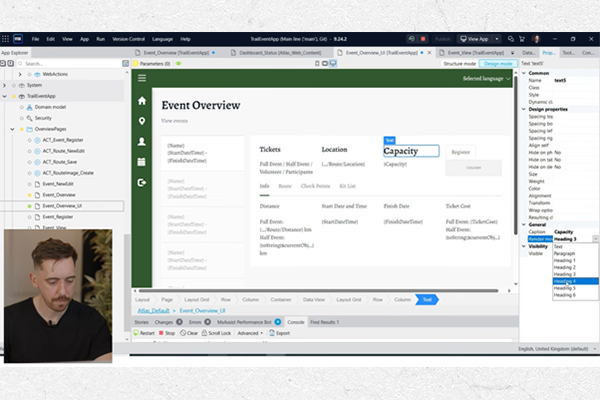Click the Atlas_Default breadcrumb link

(x=153, y=311)
